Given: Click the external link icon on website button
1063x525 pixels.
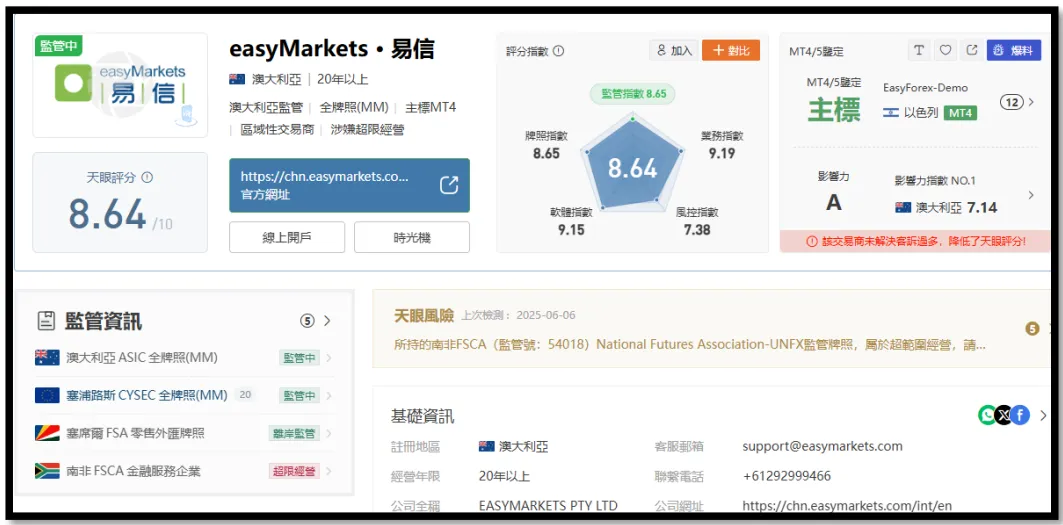Looking at the screenshot, I should click(449, 185).
